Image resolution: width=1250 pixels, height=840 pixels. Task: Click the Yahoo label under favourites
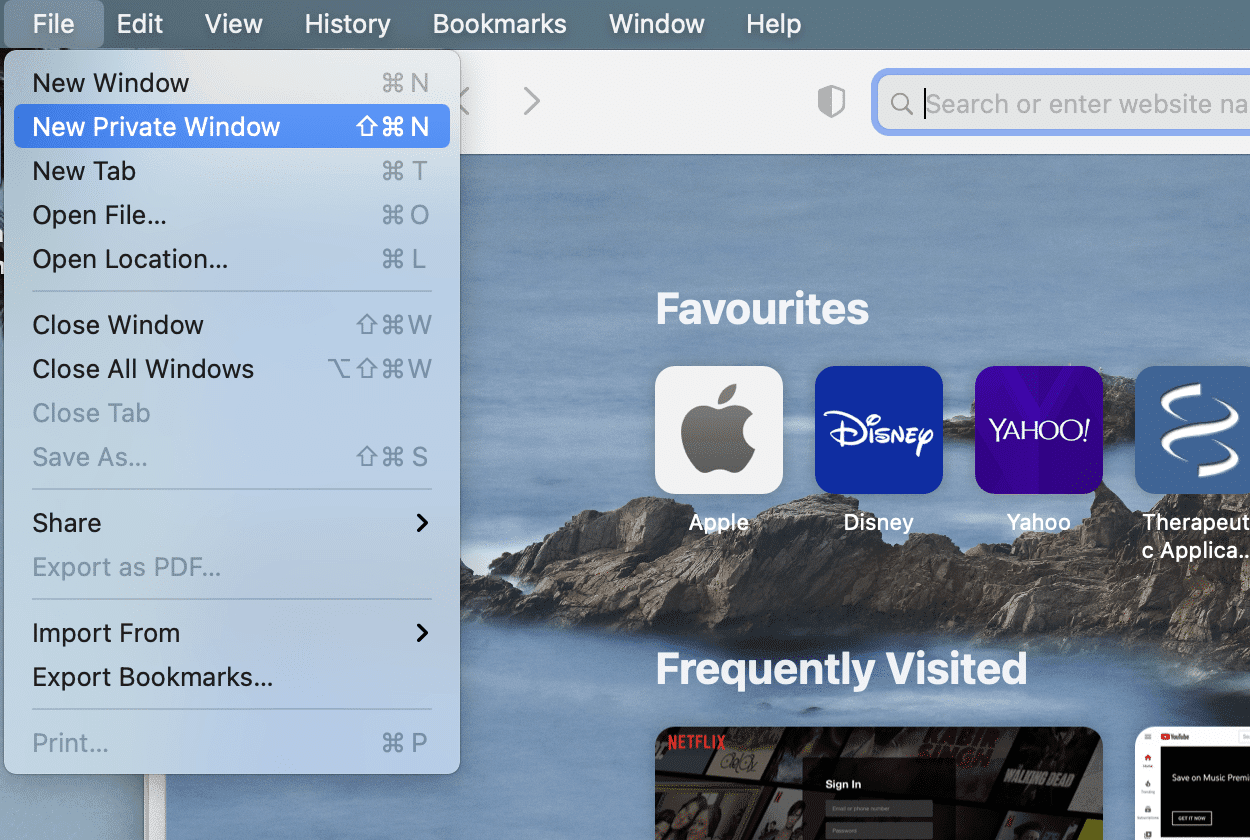coord(1039,523)
